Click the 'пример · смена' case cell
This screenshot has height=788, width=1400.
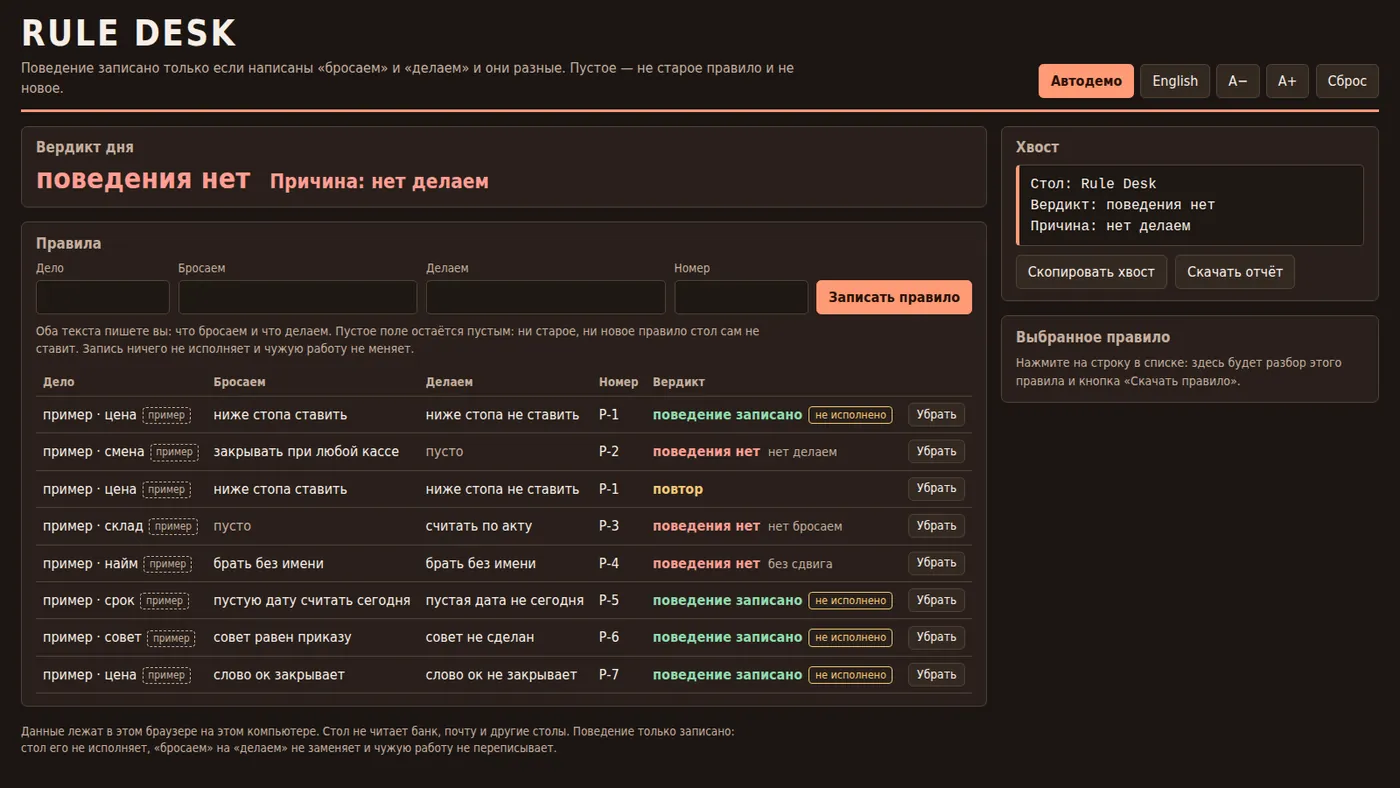pos(121,451)
